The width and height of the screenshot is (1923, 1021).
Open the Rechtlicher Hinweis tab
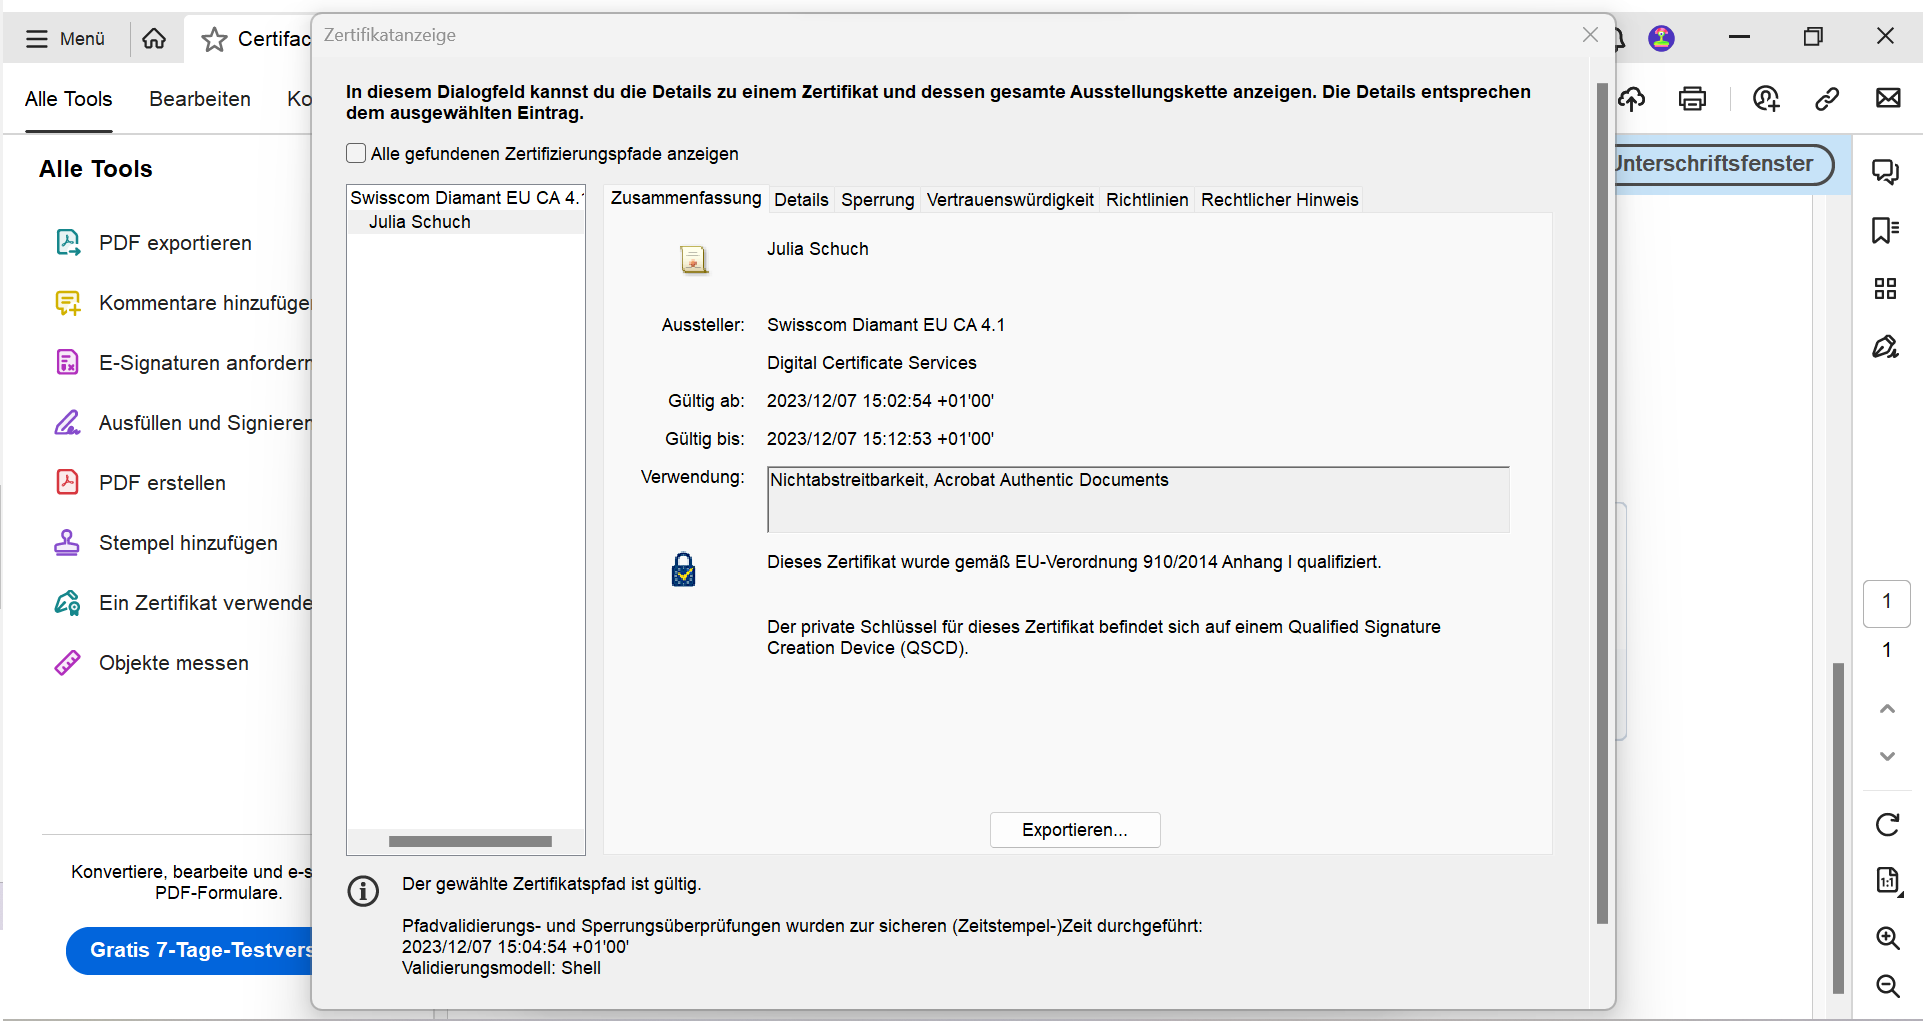1279,200
